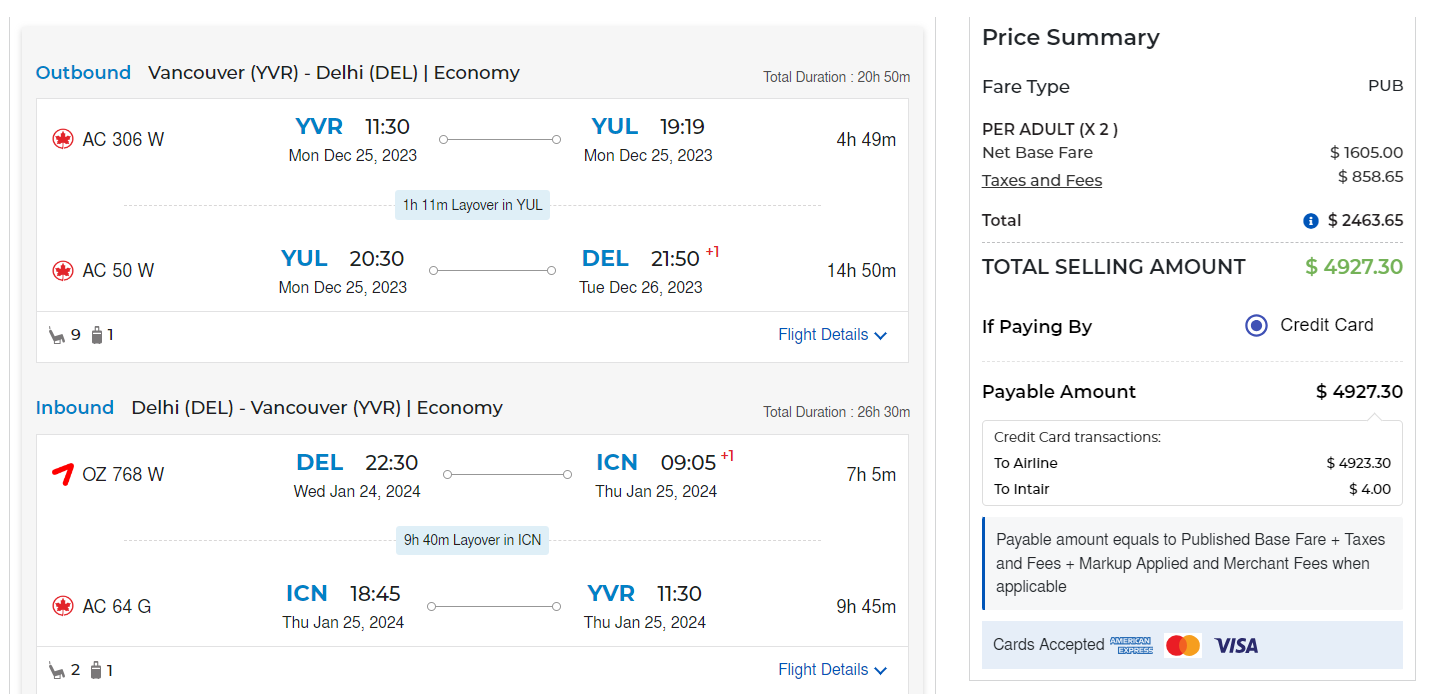
Task: Click the Asiana logo beside OZ 768 W
Action: coord(63,474)
